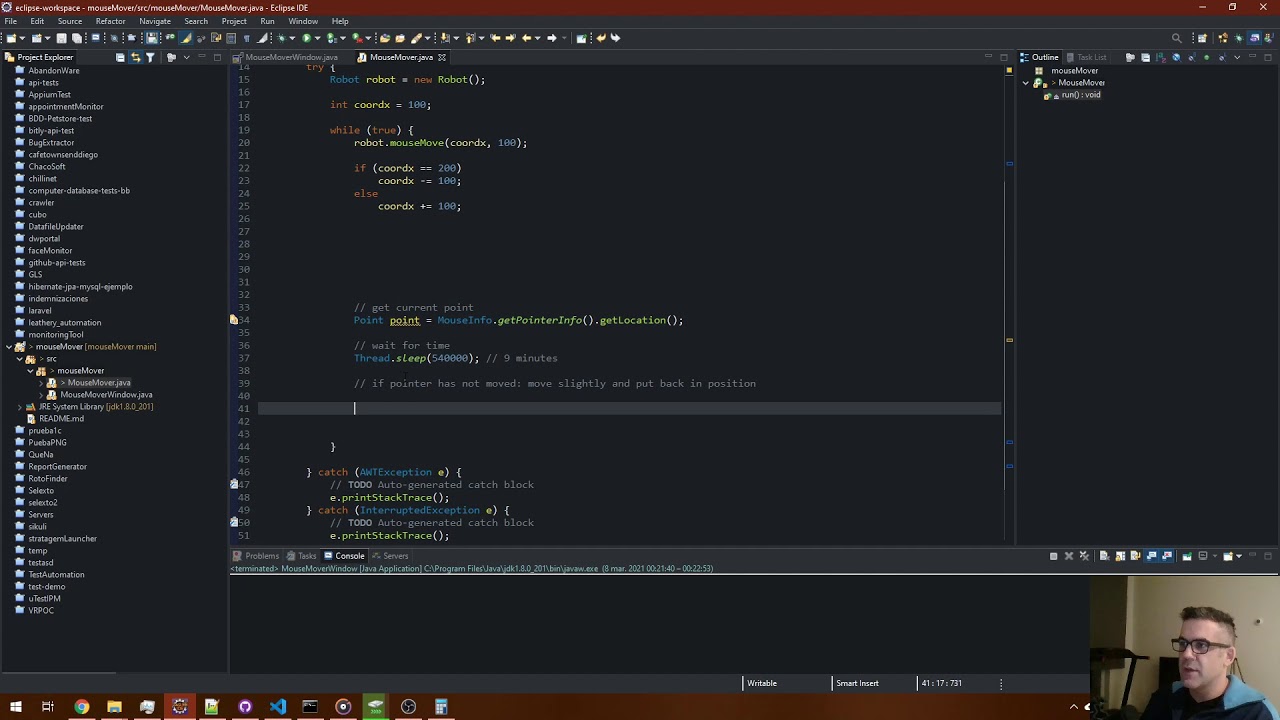Click the Writable status bar field
This screenshot has width=1280, height=720.
click(x=762, y=683)
